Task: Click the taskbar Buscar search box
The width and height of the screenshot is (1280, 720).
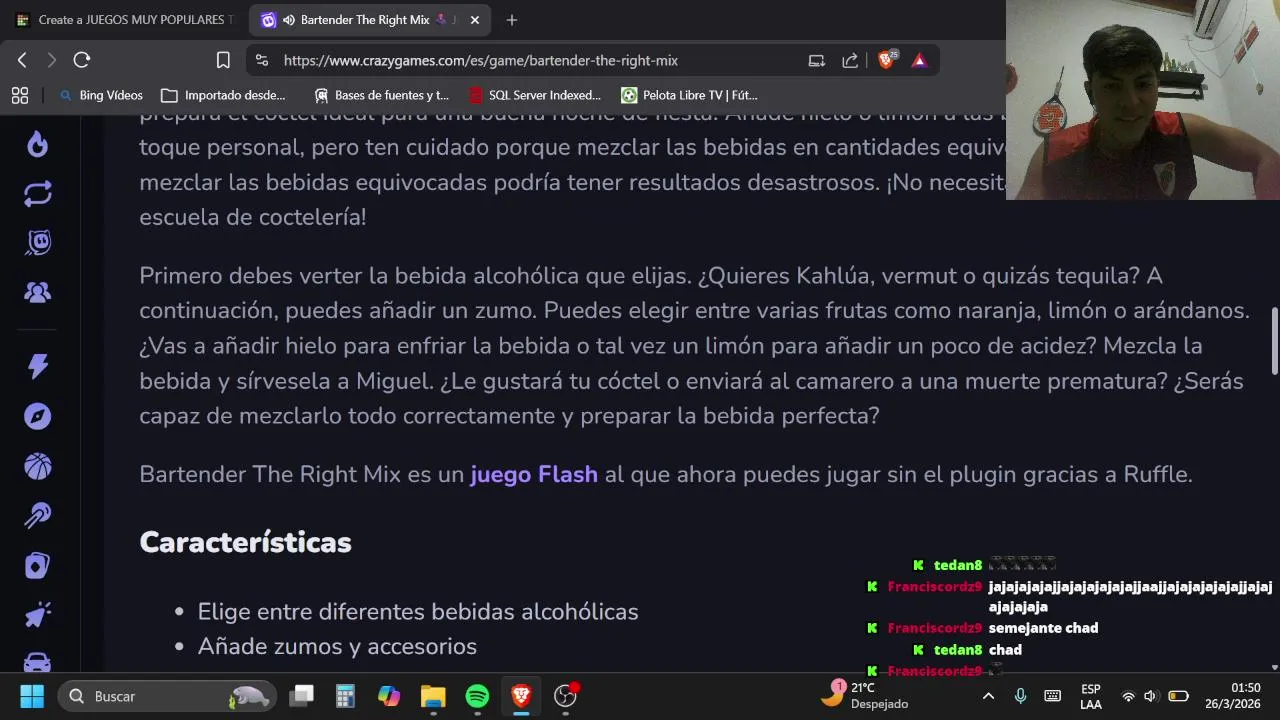Action: pyautogui.click(x=165, y=696)
